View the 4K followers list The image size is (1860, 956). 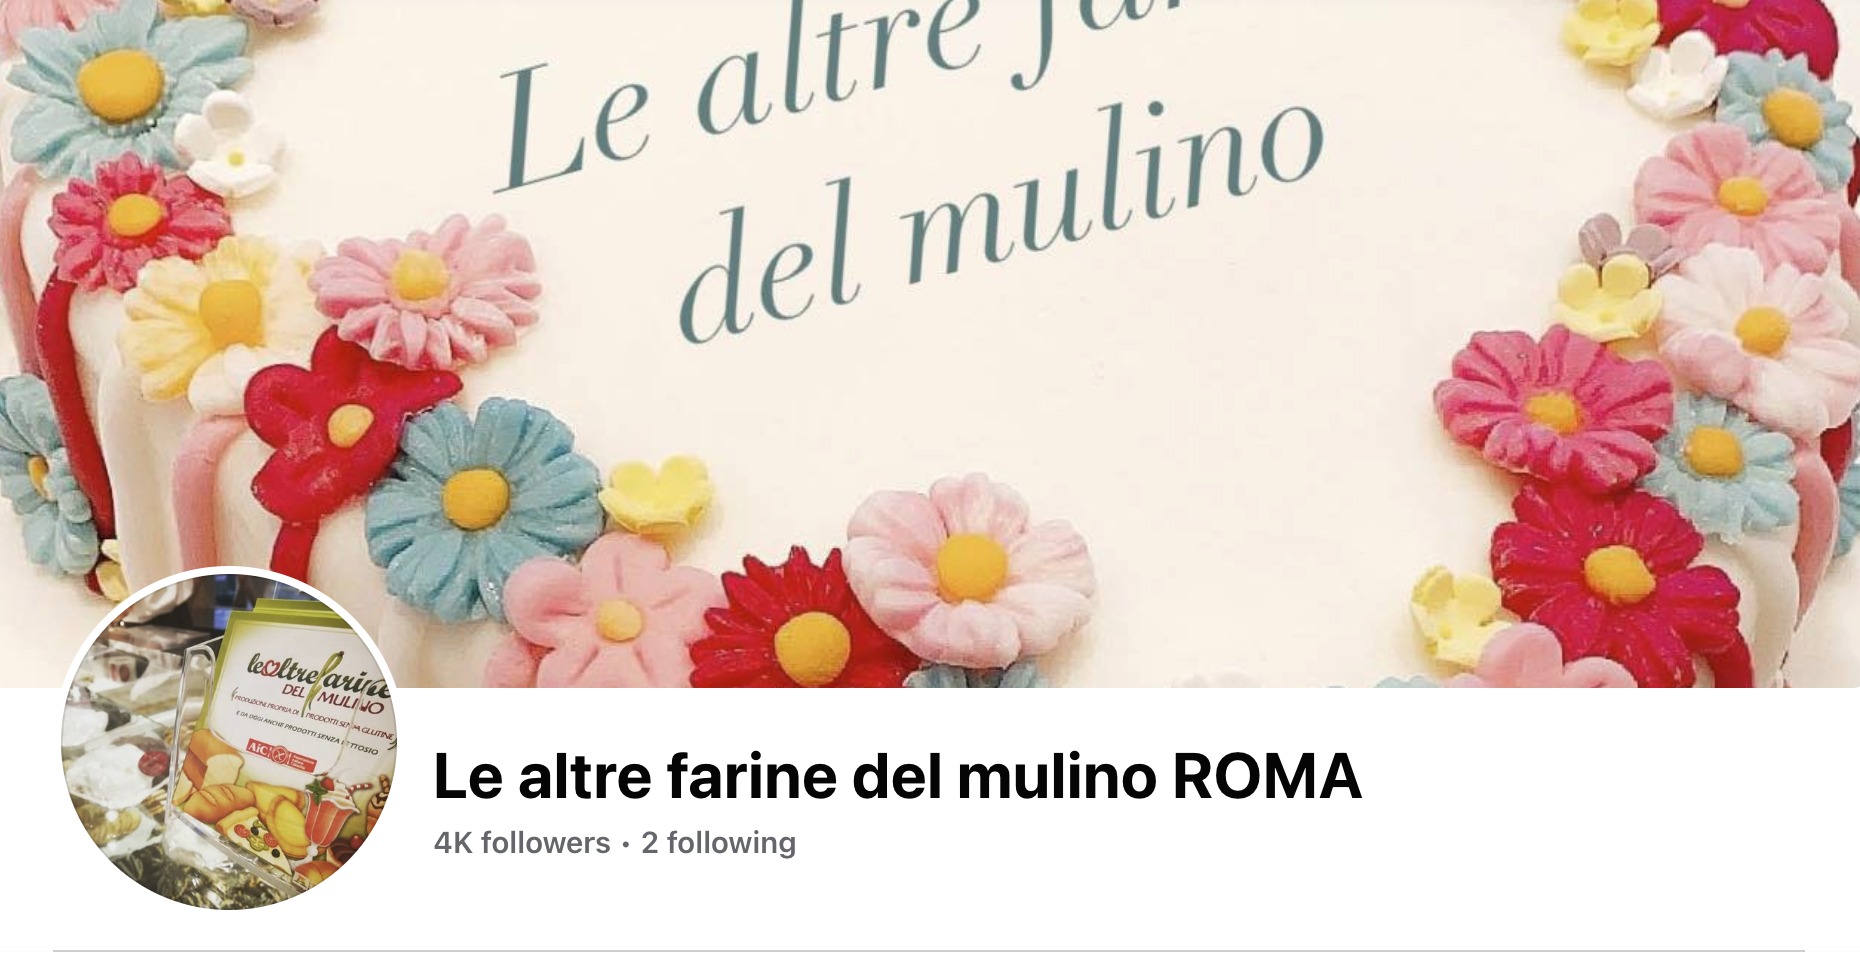tap(522, 843)
